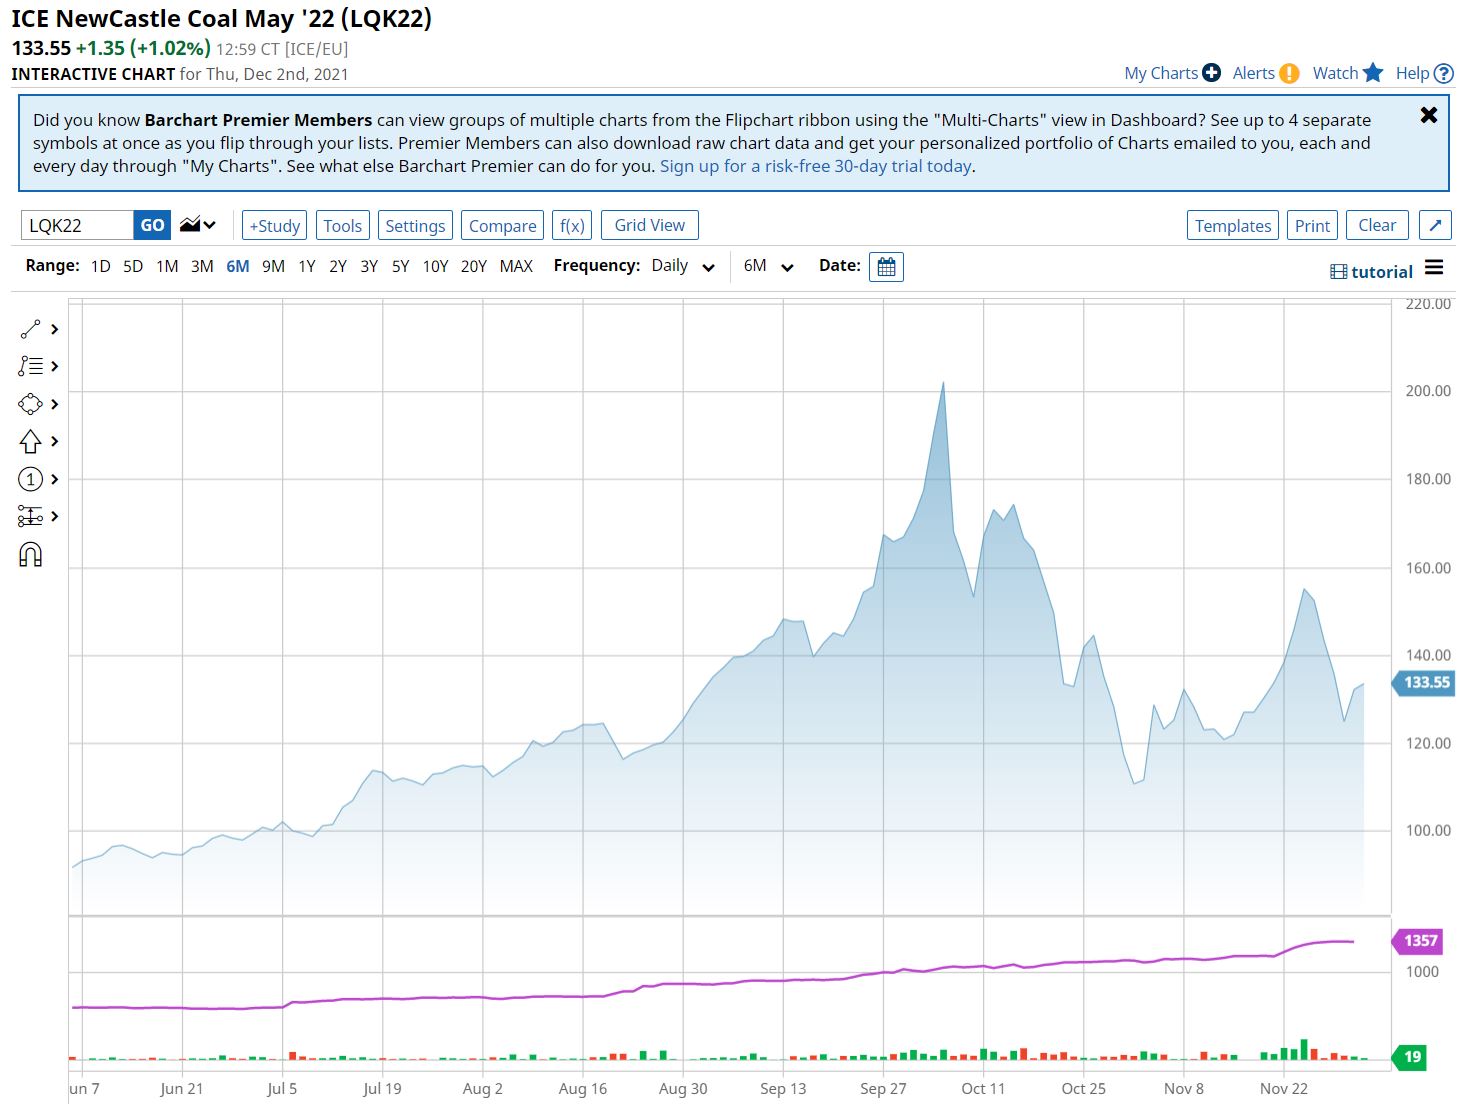
Task: Select the arrow marker tool icon
Action: pos(30,441)
